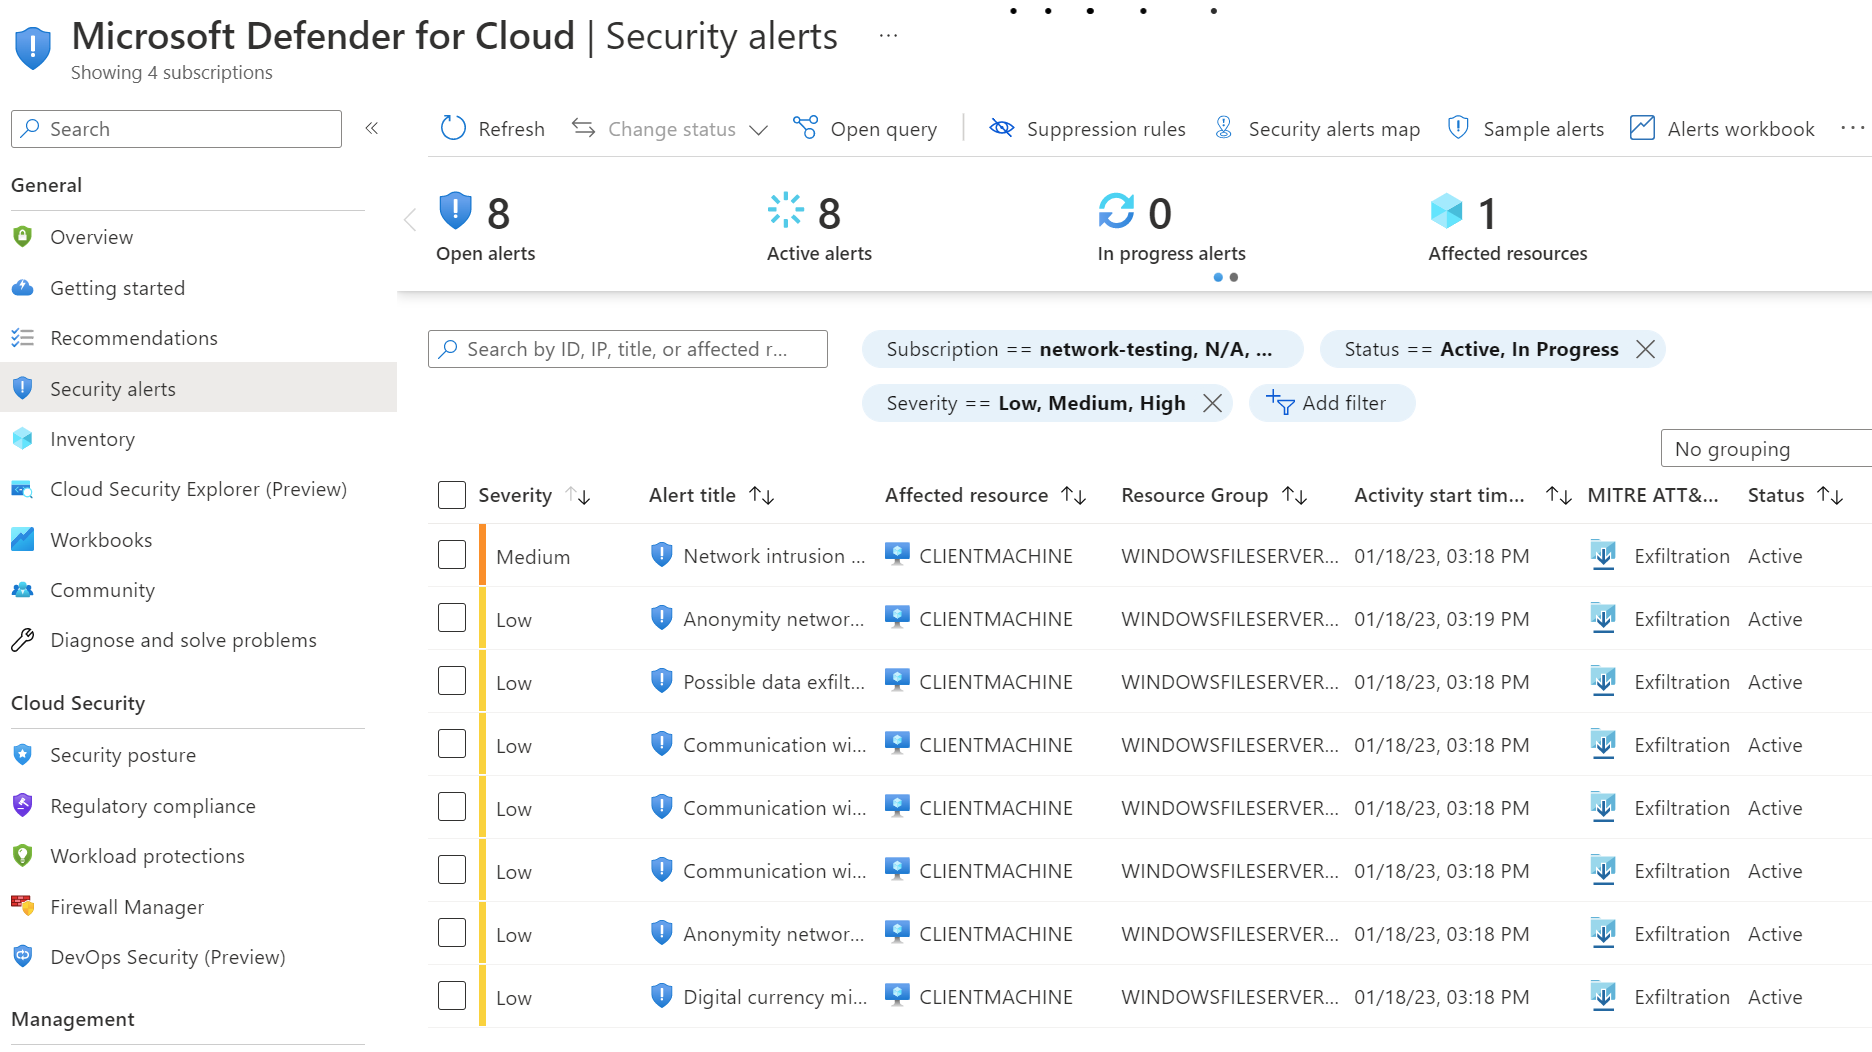
Task: Click the Getting started cloud icon
Action: coord(22,288)
